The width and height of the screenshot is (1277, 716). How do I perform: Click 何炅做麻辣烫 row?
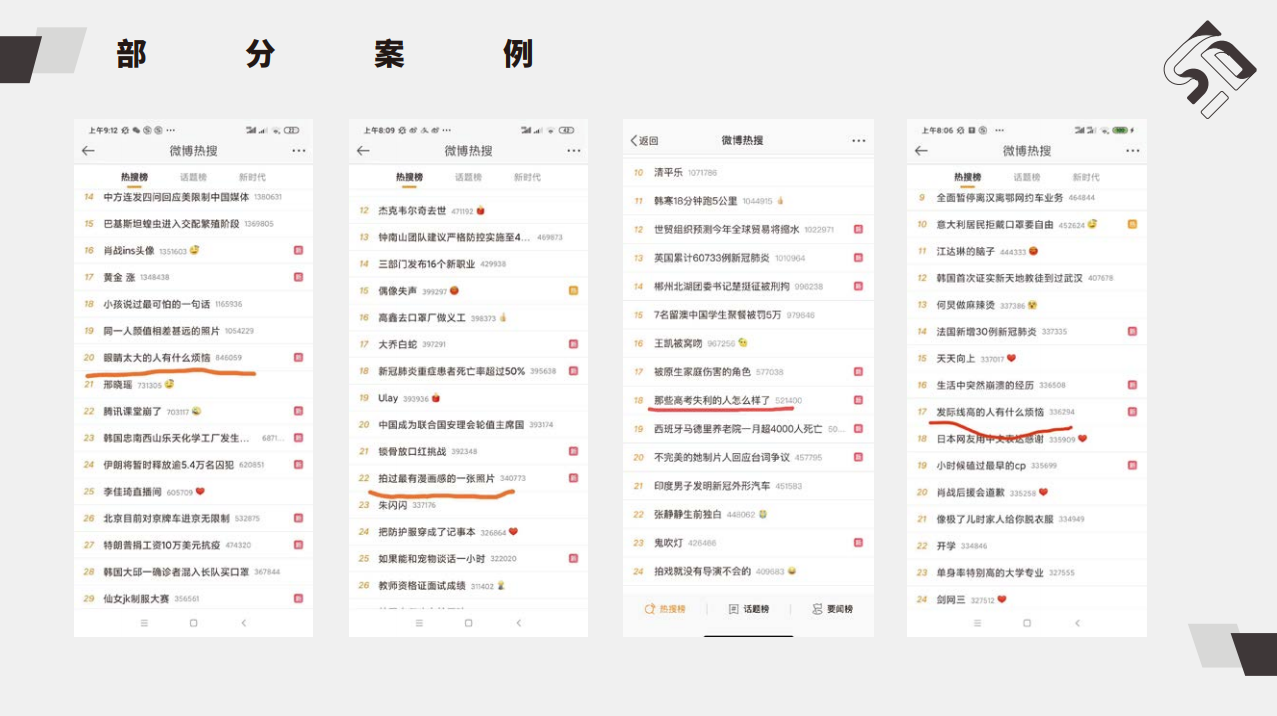click(x=1027, y=305)
